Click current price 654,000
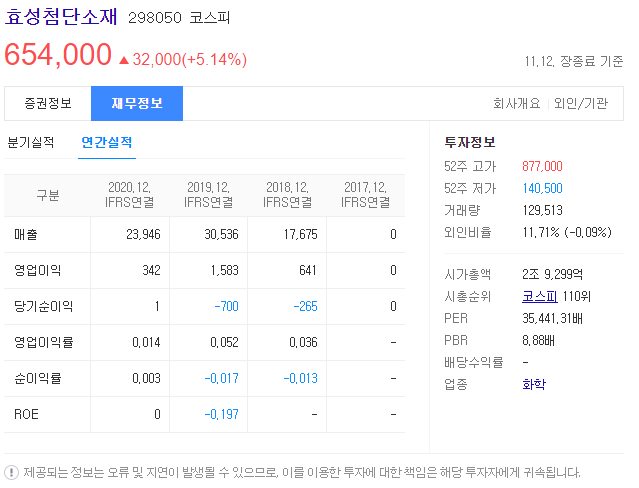639x488 pixels. click(58, 54)
